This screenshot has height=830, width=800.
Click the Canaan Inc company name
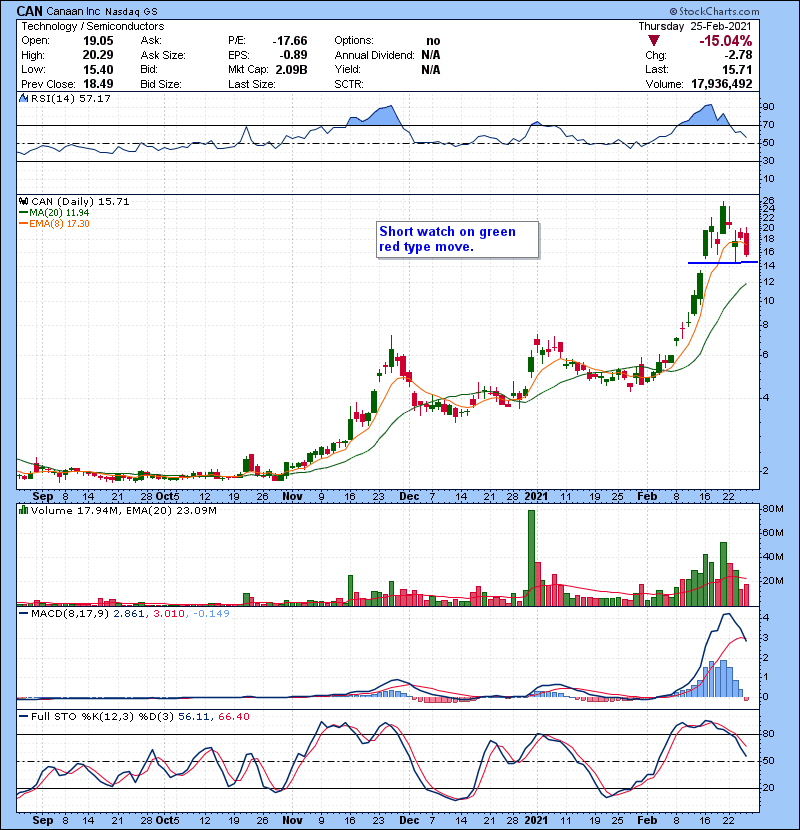tap(74, 12)
